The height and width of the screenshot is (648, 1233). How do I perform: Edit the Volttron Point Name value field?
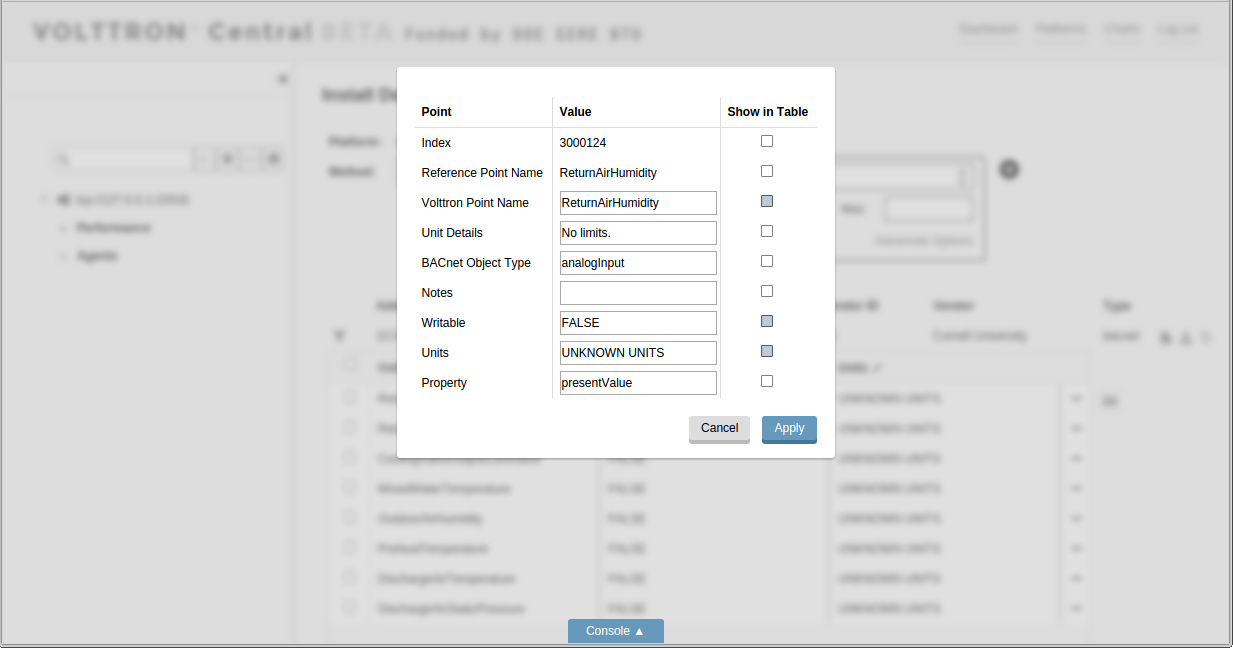pyautogui.click(x=638, y=203)
